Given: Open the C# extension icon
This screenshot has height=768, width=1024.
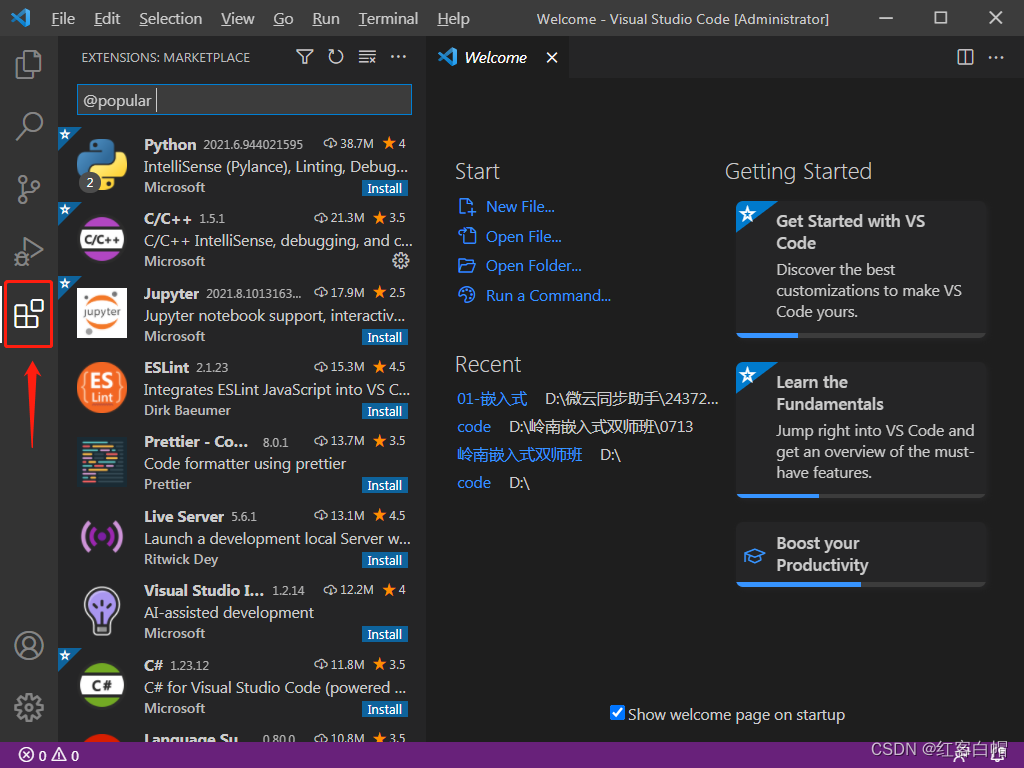Looking at the screenshot, I should [x=102, y=685].
